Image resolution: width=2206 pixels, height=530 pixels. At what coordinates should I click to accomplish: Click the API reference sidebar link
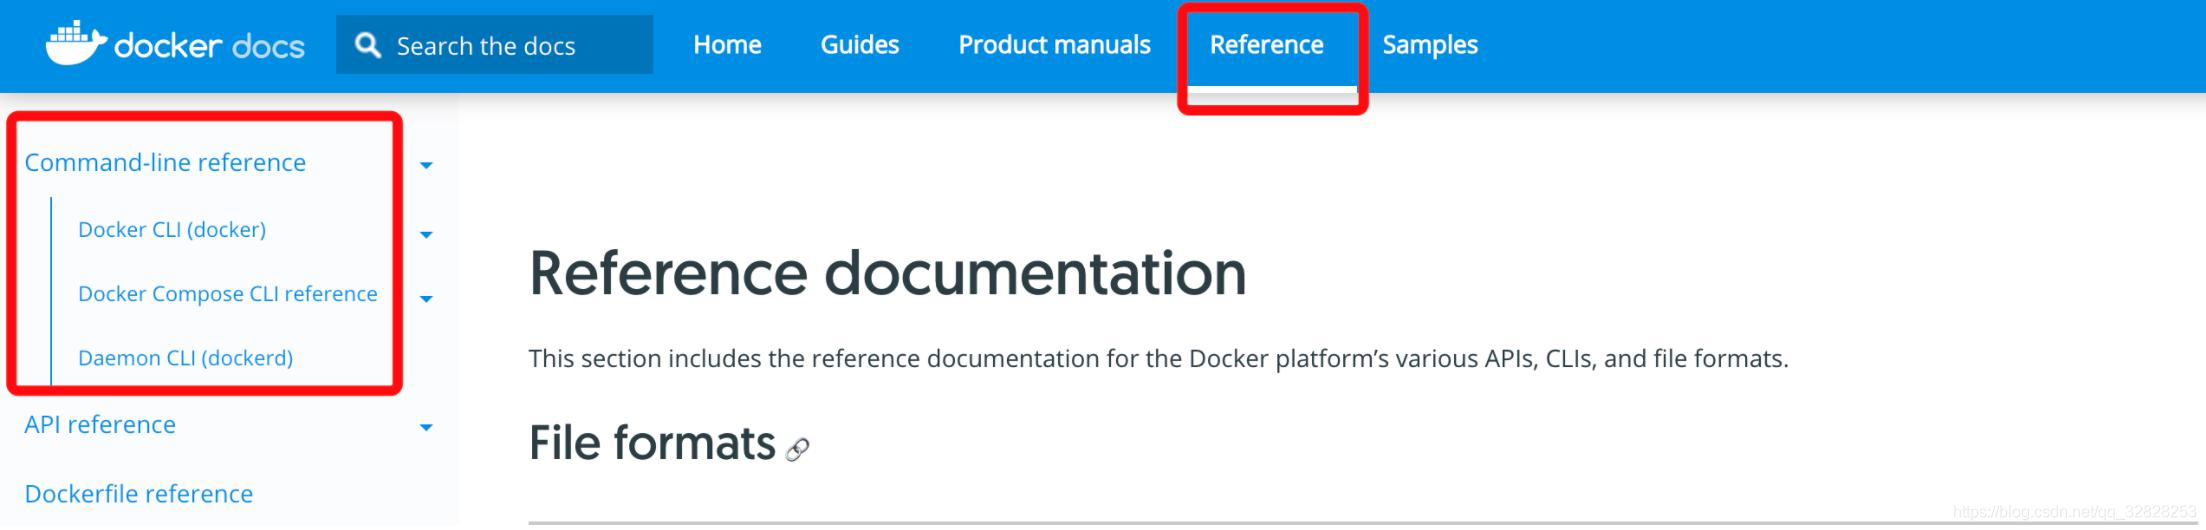100,425
